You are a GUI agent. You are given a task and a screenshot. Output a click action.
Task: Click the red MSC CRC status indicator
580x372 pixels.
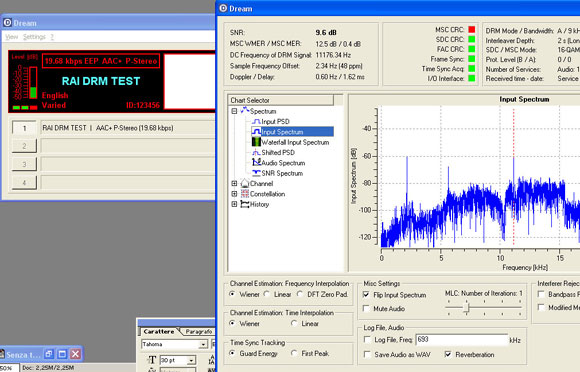pos(472,30)
